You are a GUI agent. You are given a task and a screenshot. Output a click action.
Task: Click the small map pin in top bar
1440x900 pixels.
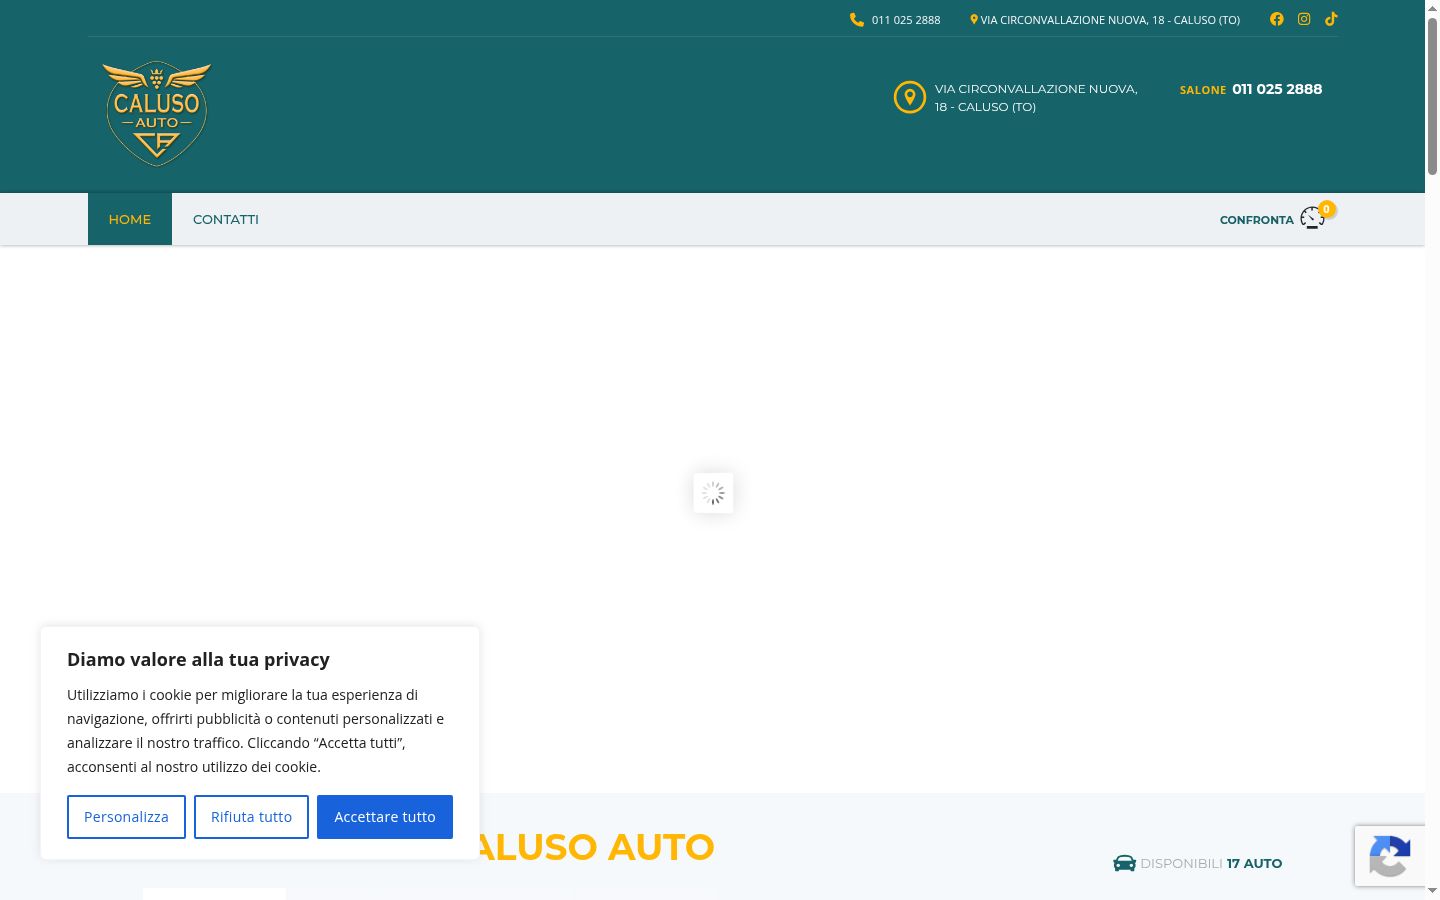pyautogui.click(x=974, y=20)
